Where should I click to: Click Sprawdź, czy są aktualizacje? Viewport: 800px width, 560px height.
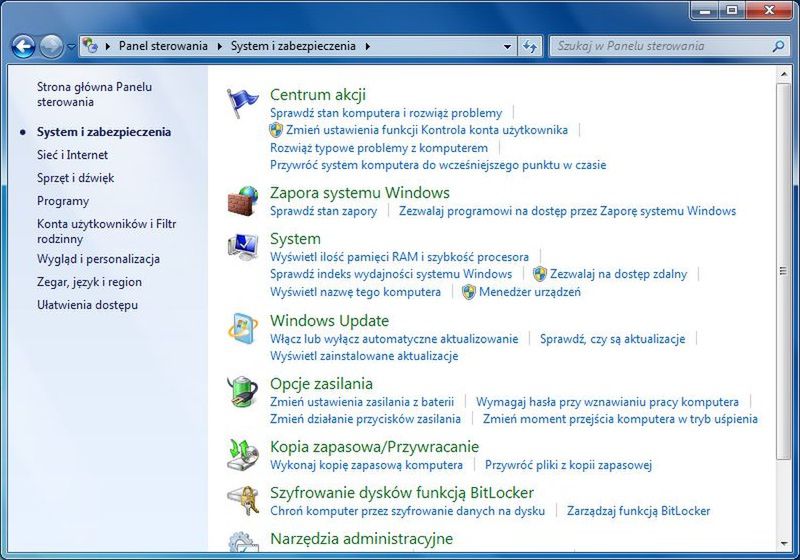pos(613,339)
